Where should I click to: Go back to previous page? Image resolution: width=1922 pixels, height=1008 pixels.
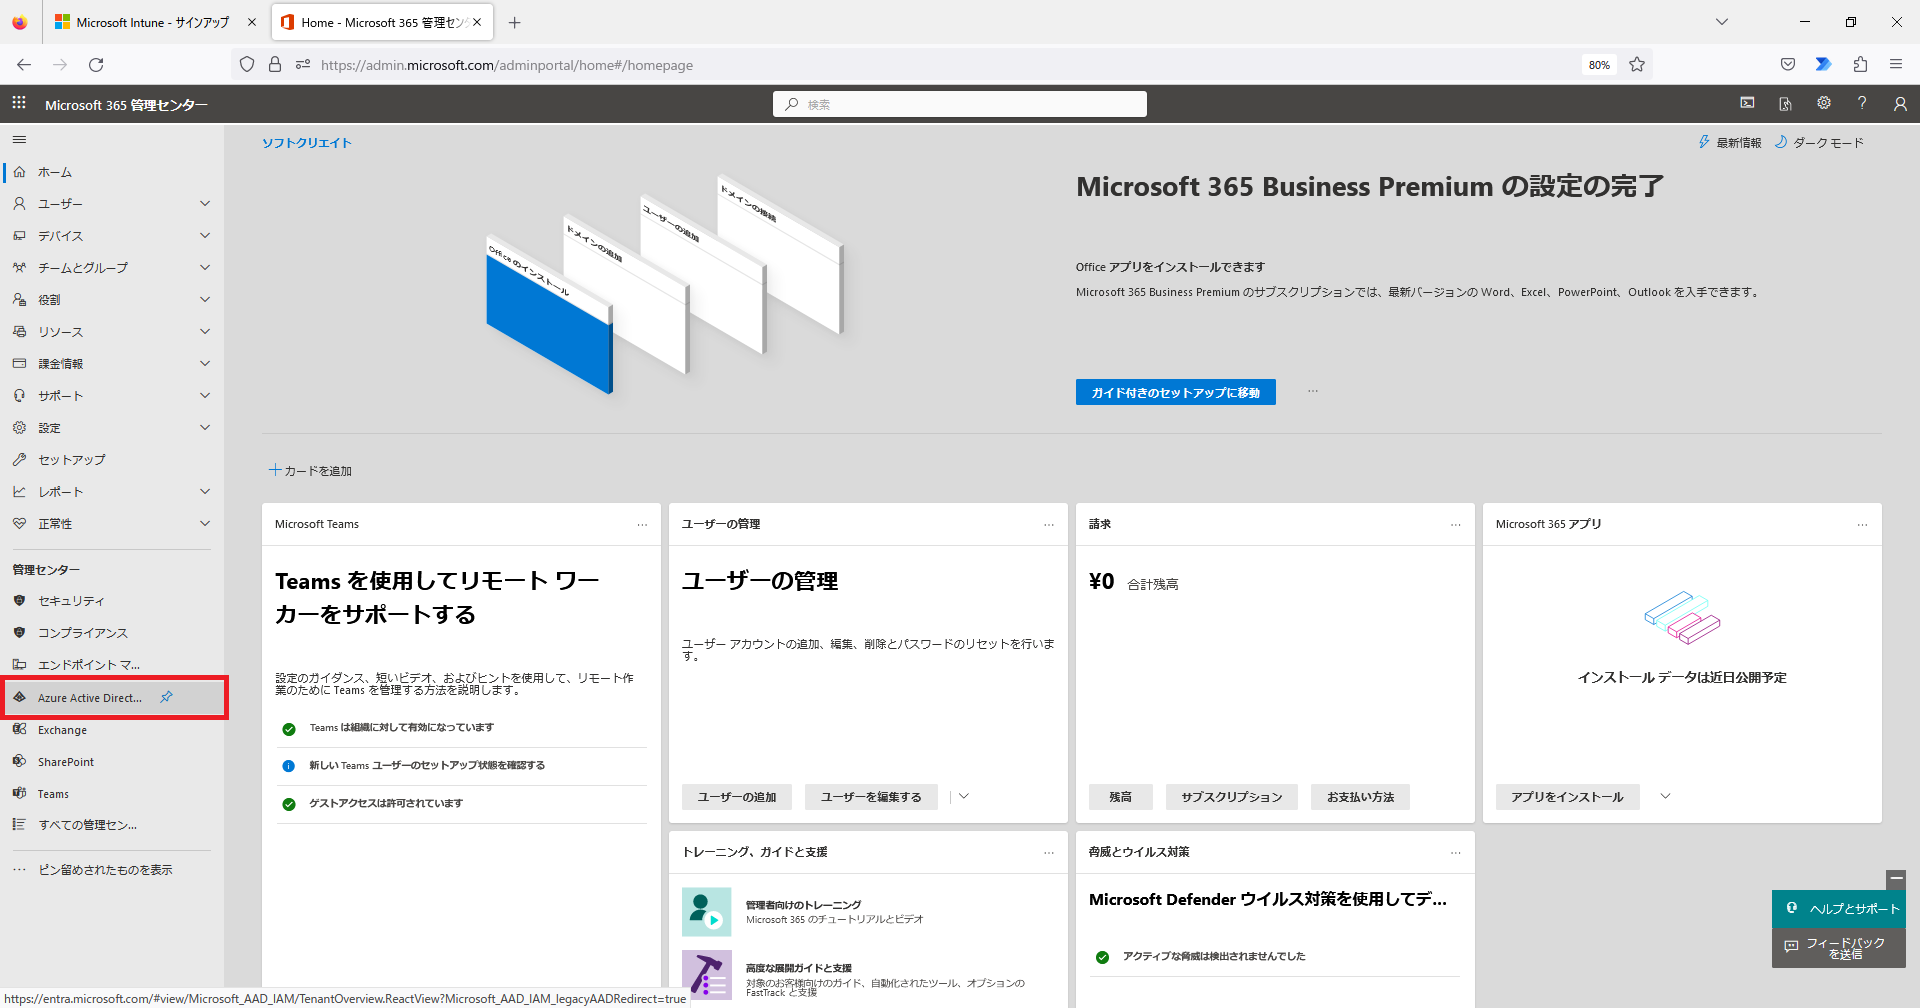tap(24, 65)
